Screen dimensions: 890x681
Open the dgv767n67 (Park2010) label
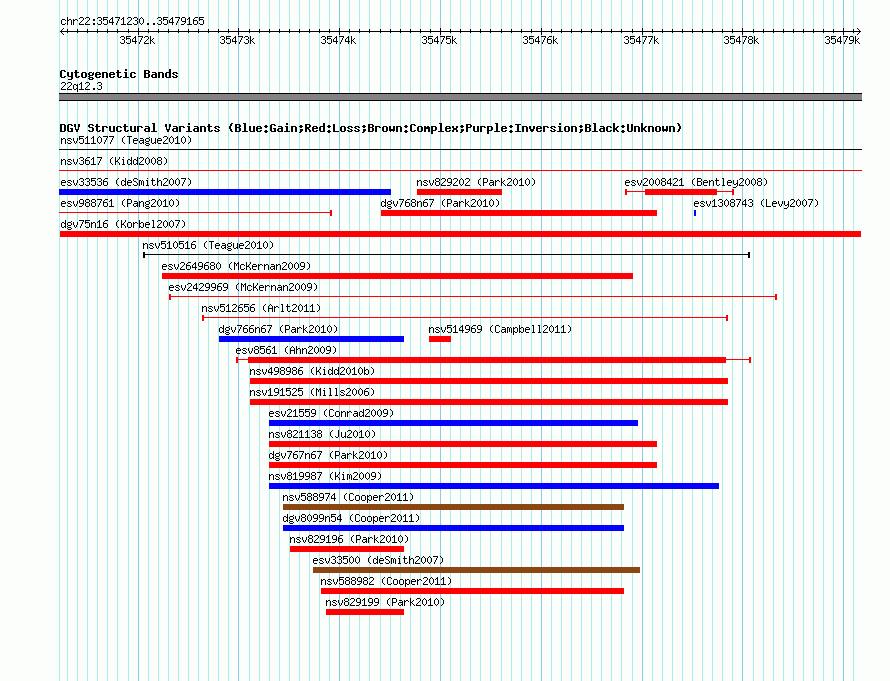[328, 455]
